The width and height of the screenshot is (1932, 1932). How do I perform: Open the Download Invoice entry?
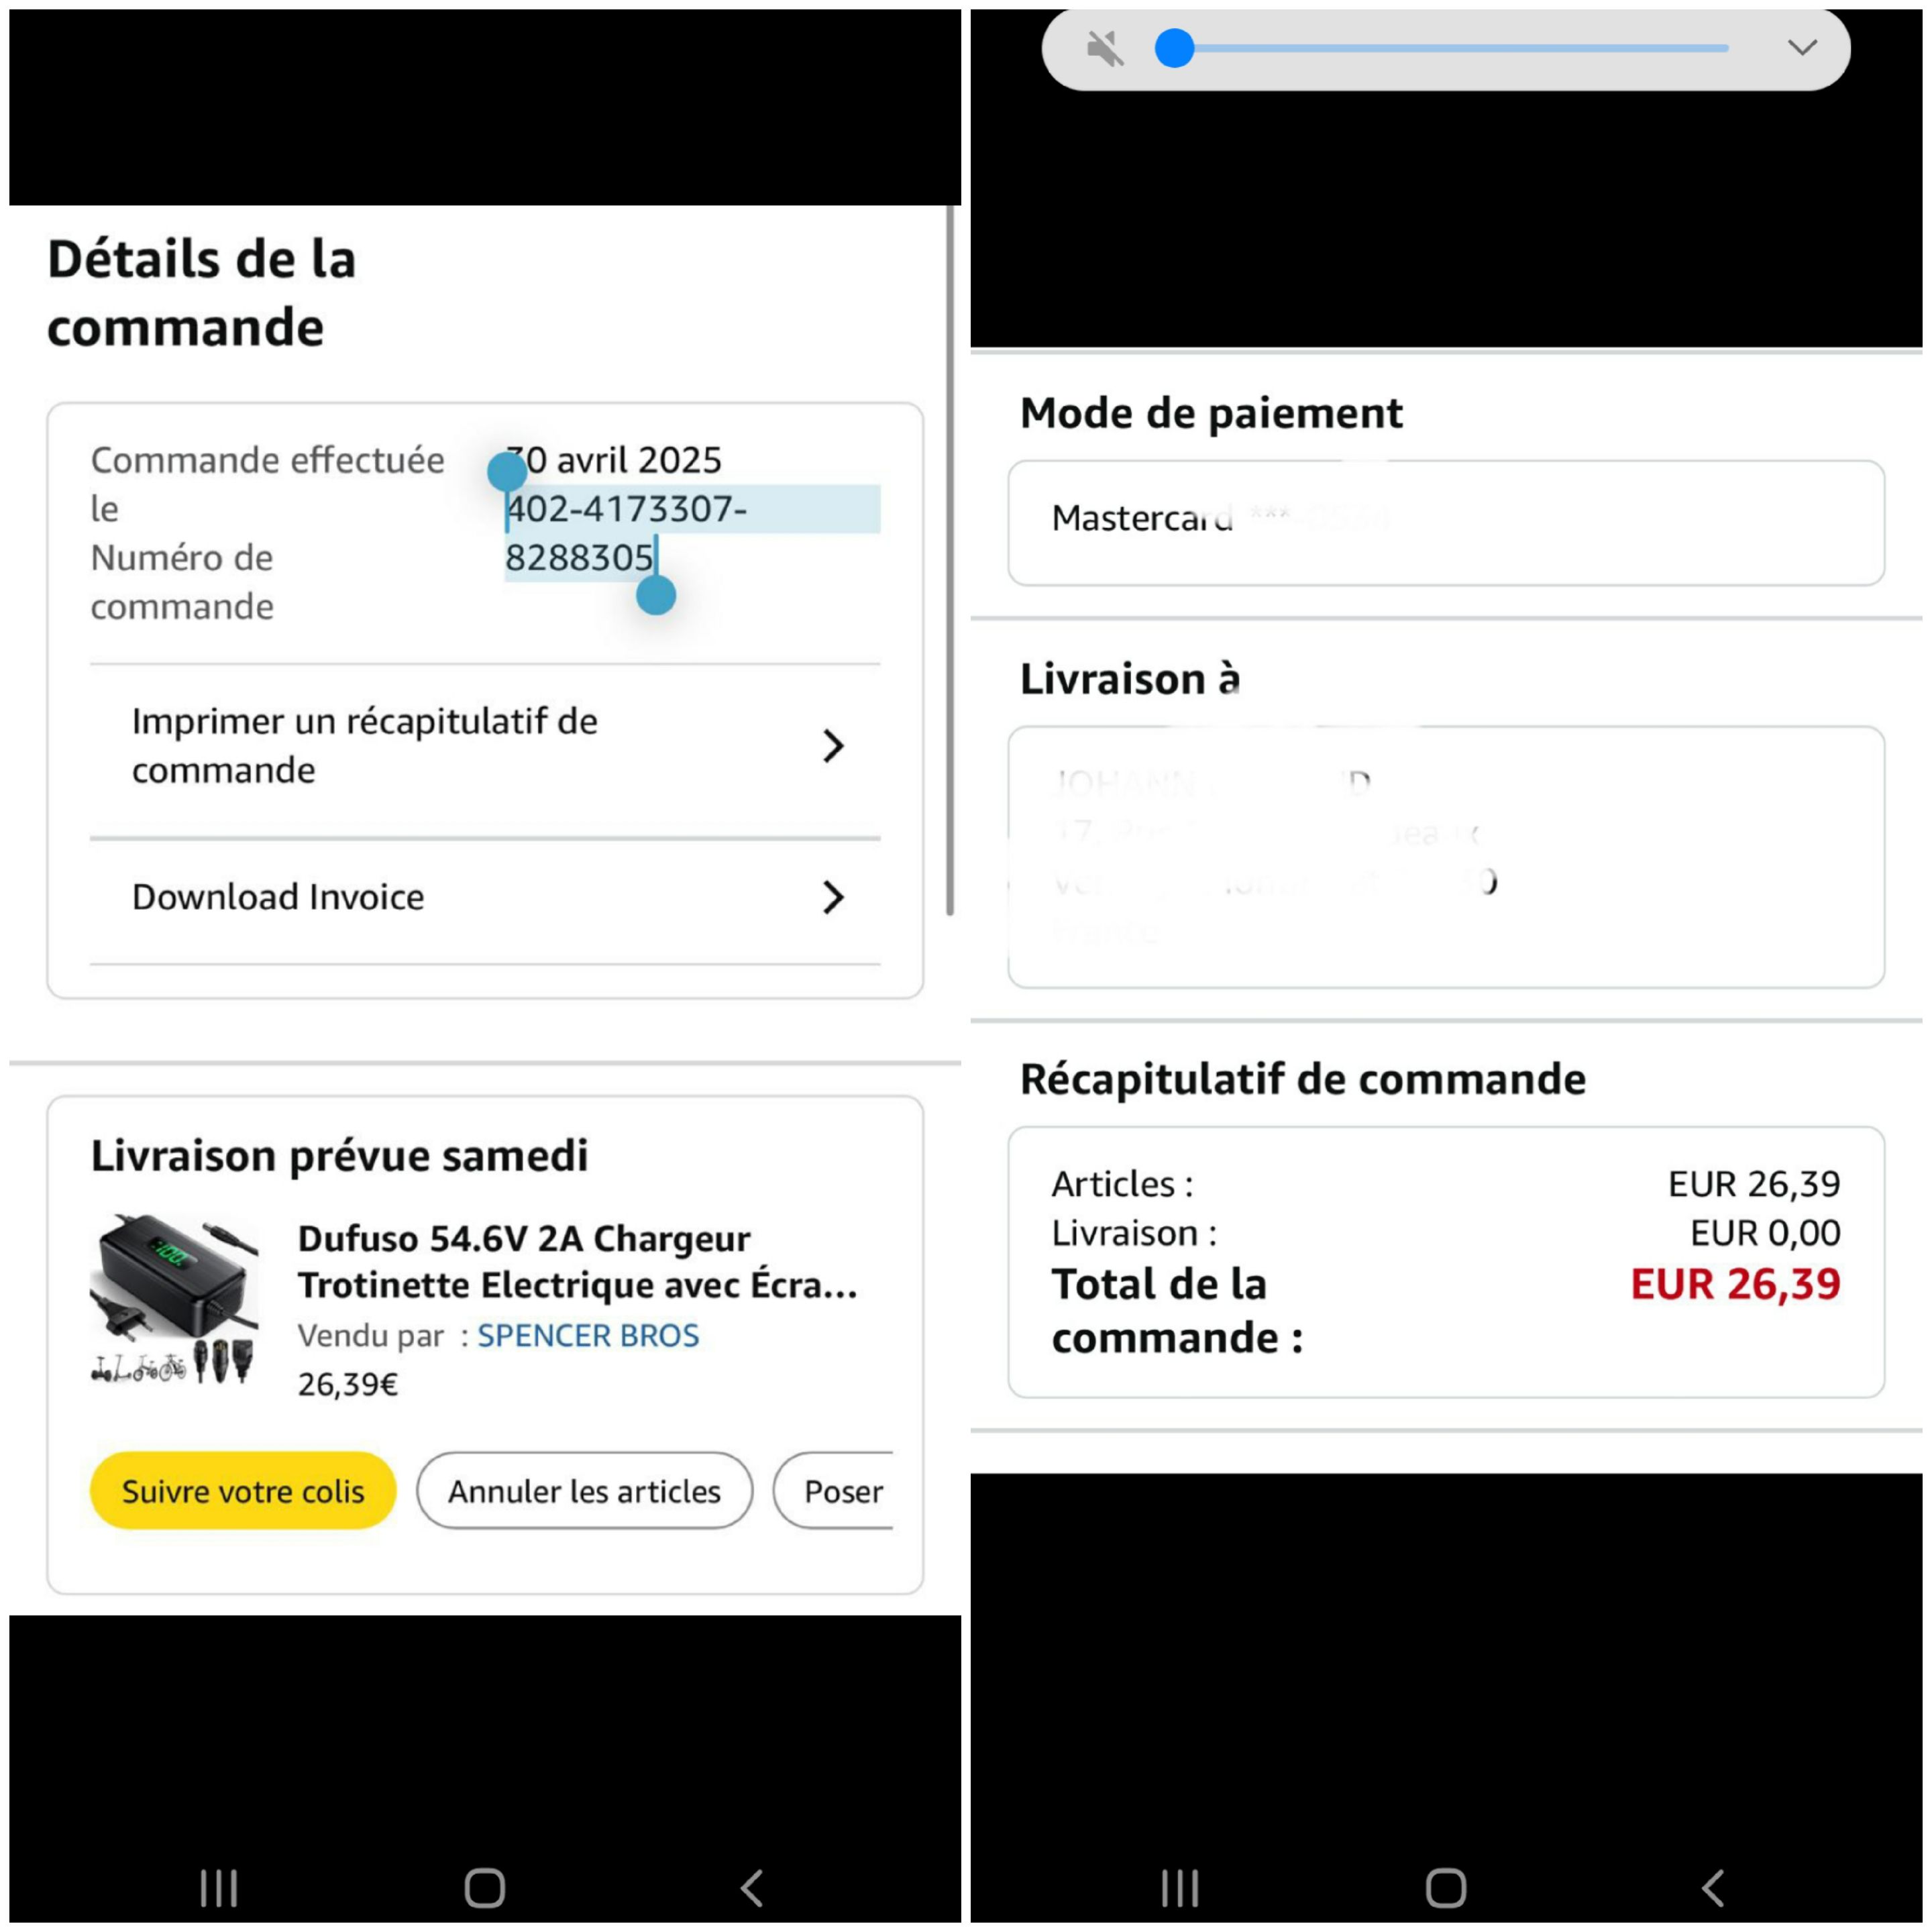278,897
